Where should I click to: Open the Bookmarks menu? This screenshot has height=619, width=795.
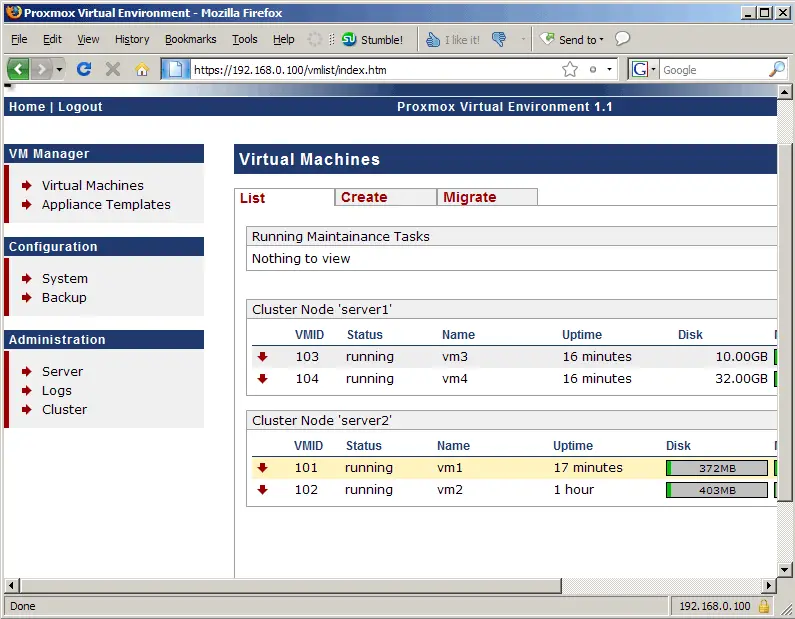click(191, 39)
